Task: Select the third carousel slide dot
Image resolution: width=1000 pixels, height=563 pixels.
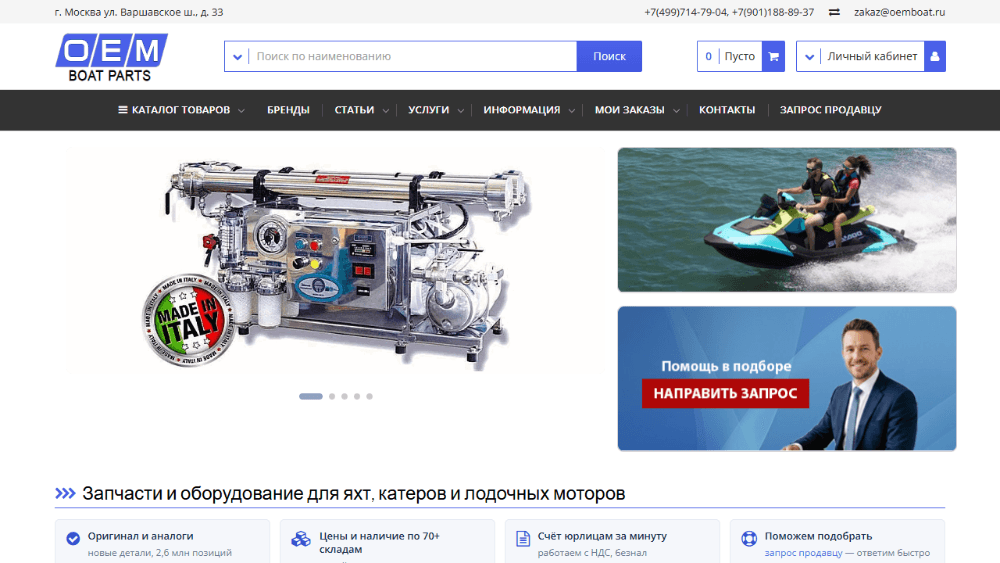Action: 344,396
